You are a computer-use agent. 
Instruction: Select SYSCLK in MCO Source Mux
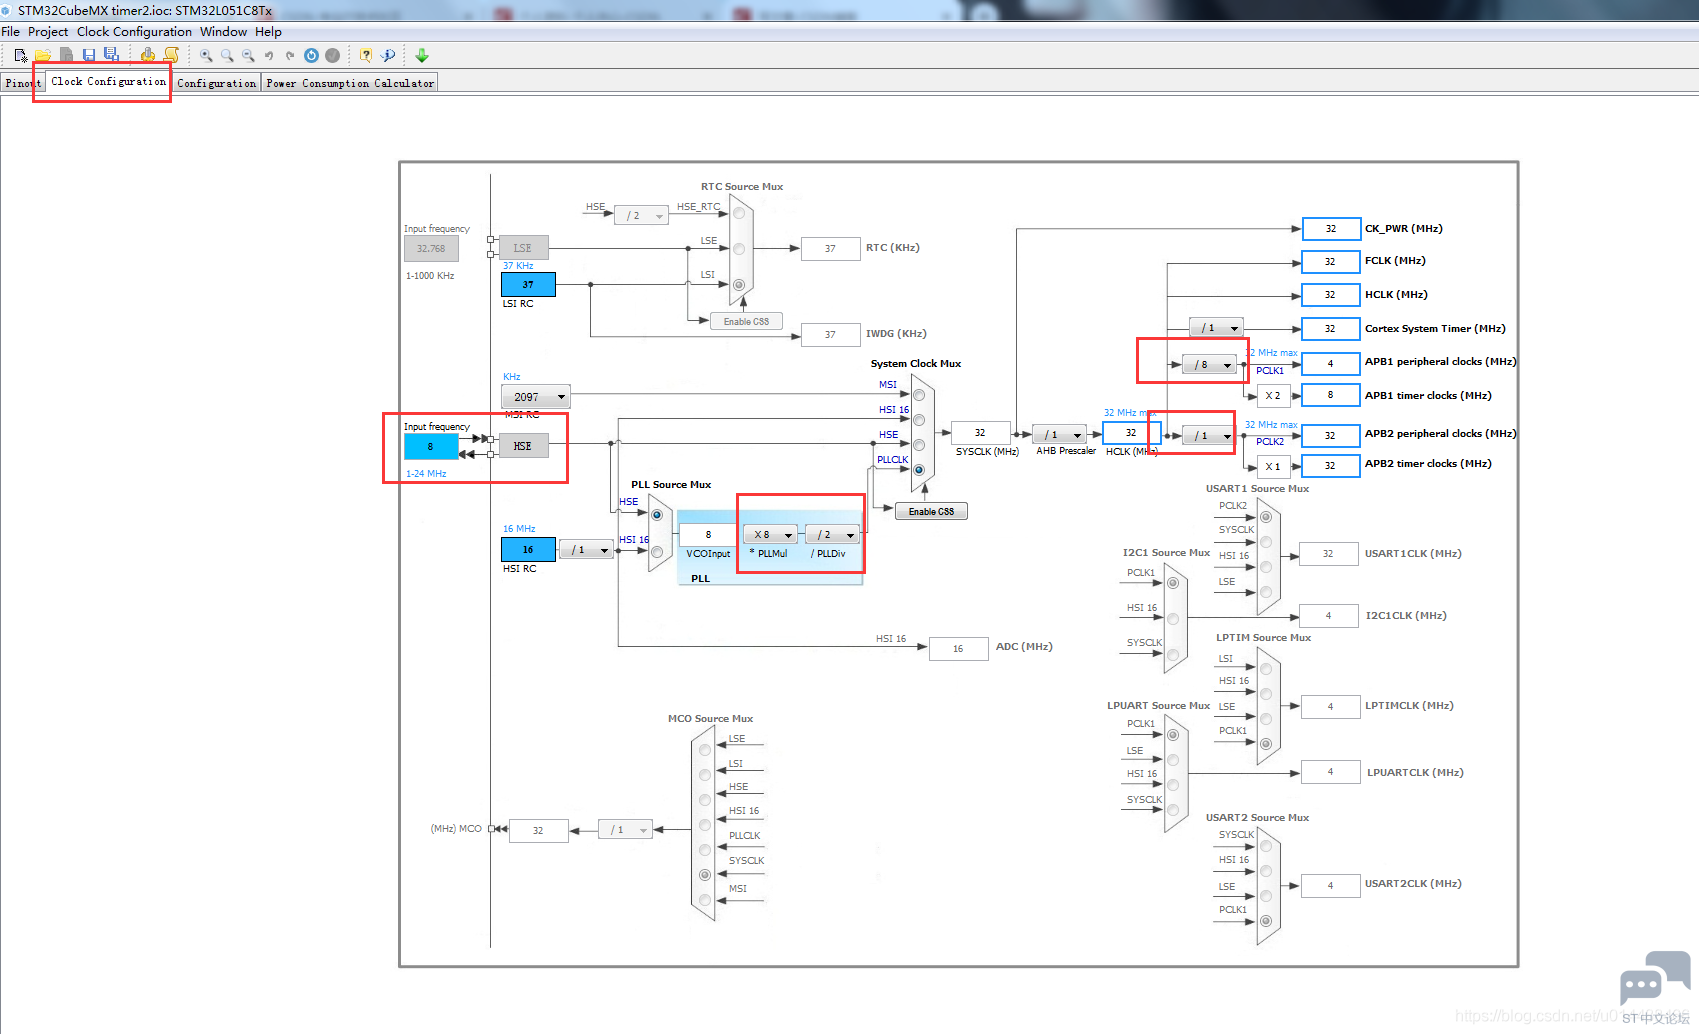tap(705, 875)
